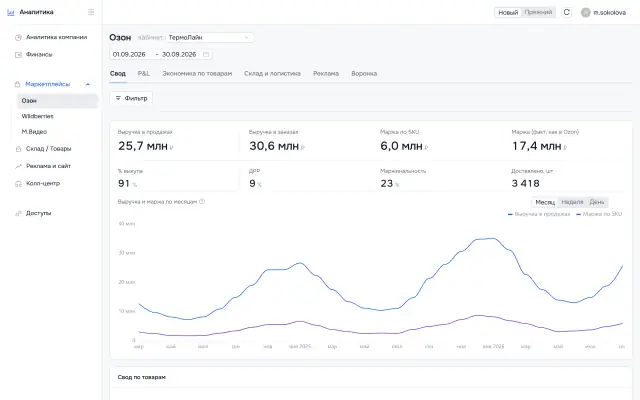The height and width of the screenshot is (400, 640).
Task: Click the Маржинальность 23 % value
Action: click(x=389, y=184)
